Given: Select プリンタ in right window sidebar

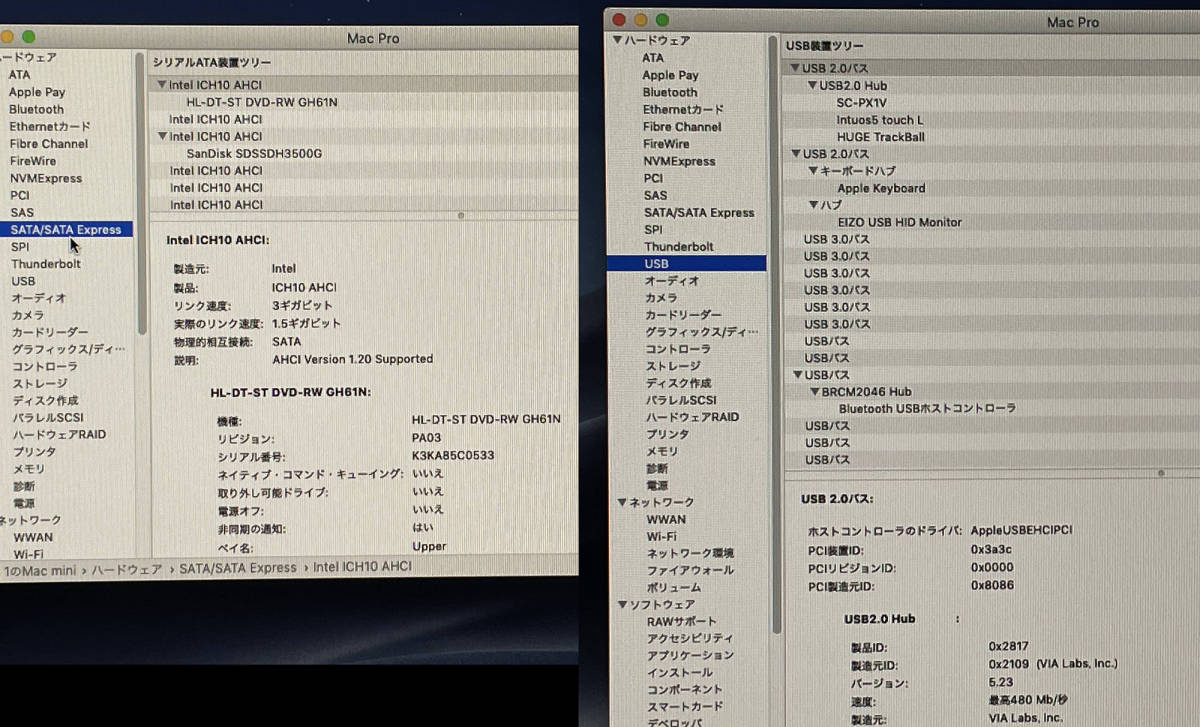Looking at the screenshot, I should click(x=667, y=435).
